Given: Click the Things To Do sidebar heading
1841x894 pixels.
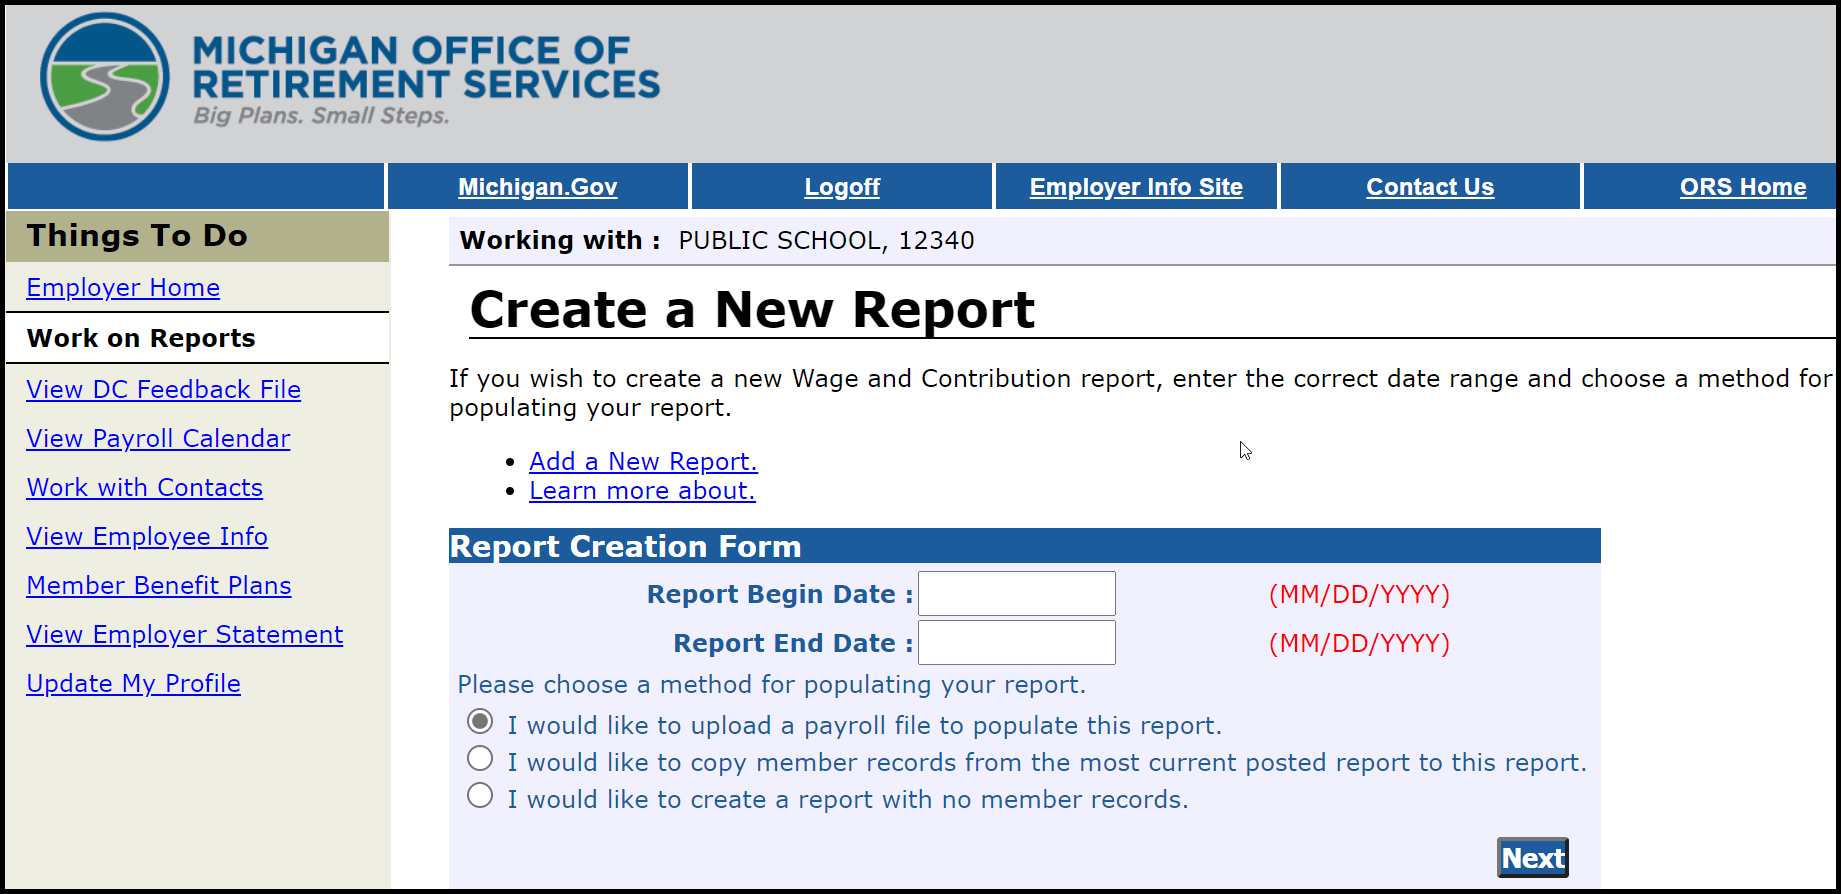Looking at the screenshot, I should coord(137,236).
